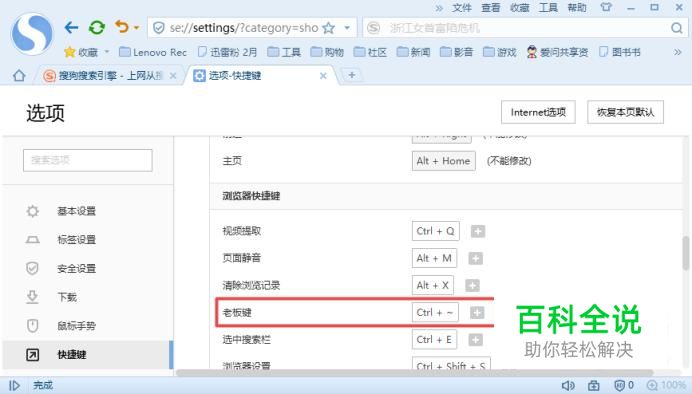Edit the Ctrl + Q shortcut field
This screenshot has width=692, height=394.
436,231
